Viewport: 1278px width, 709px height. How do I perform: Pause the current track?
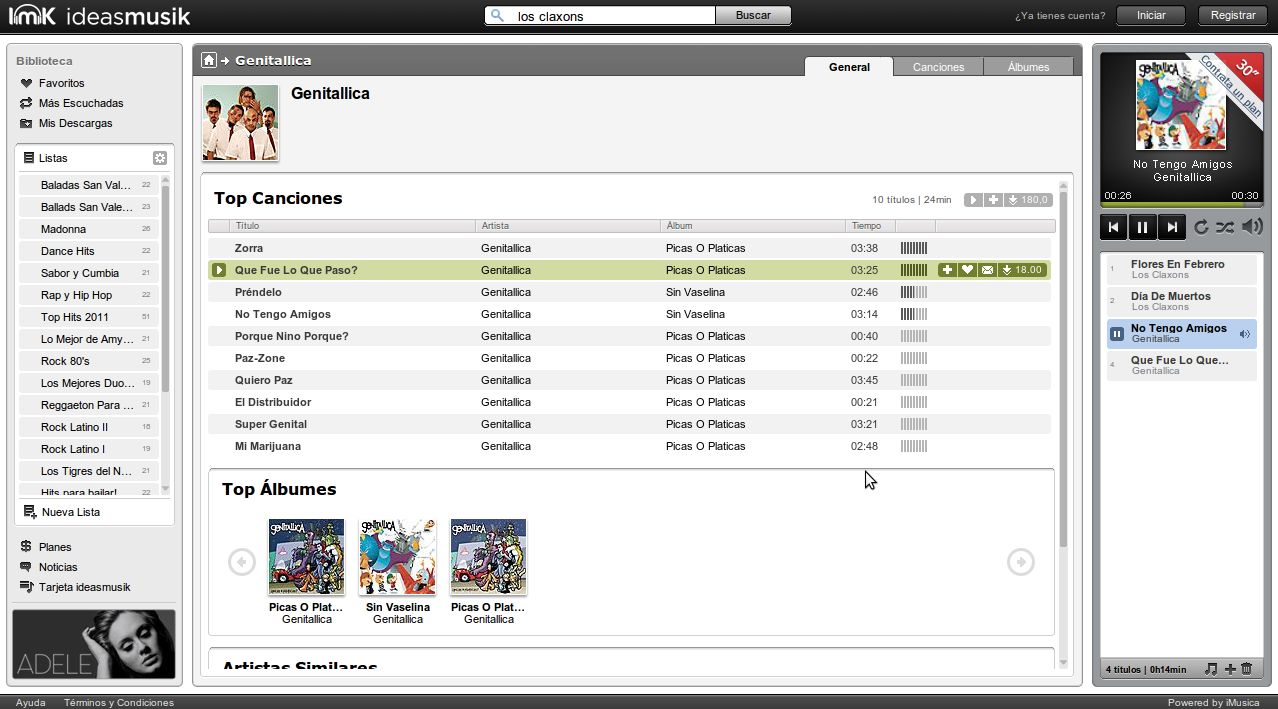tap(1142, 227)
